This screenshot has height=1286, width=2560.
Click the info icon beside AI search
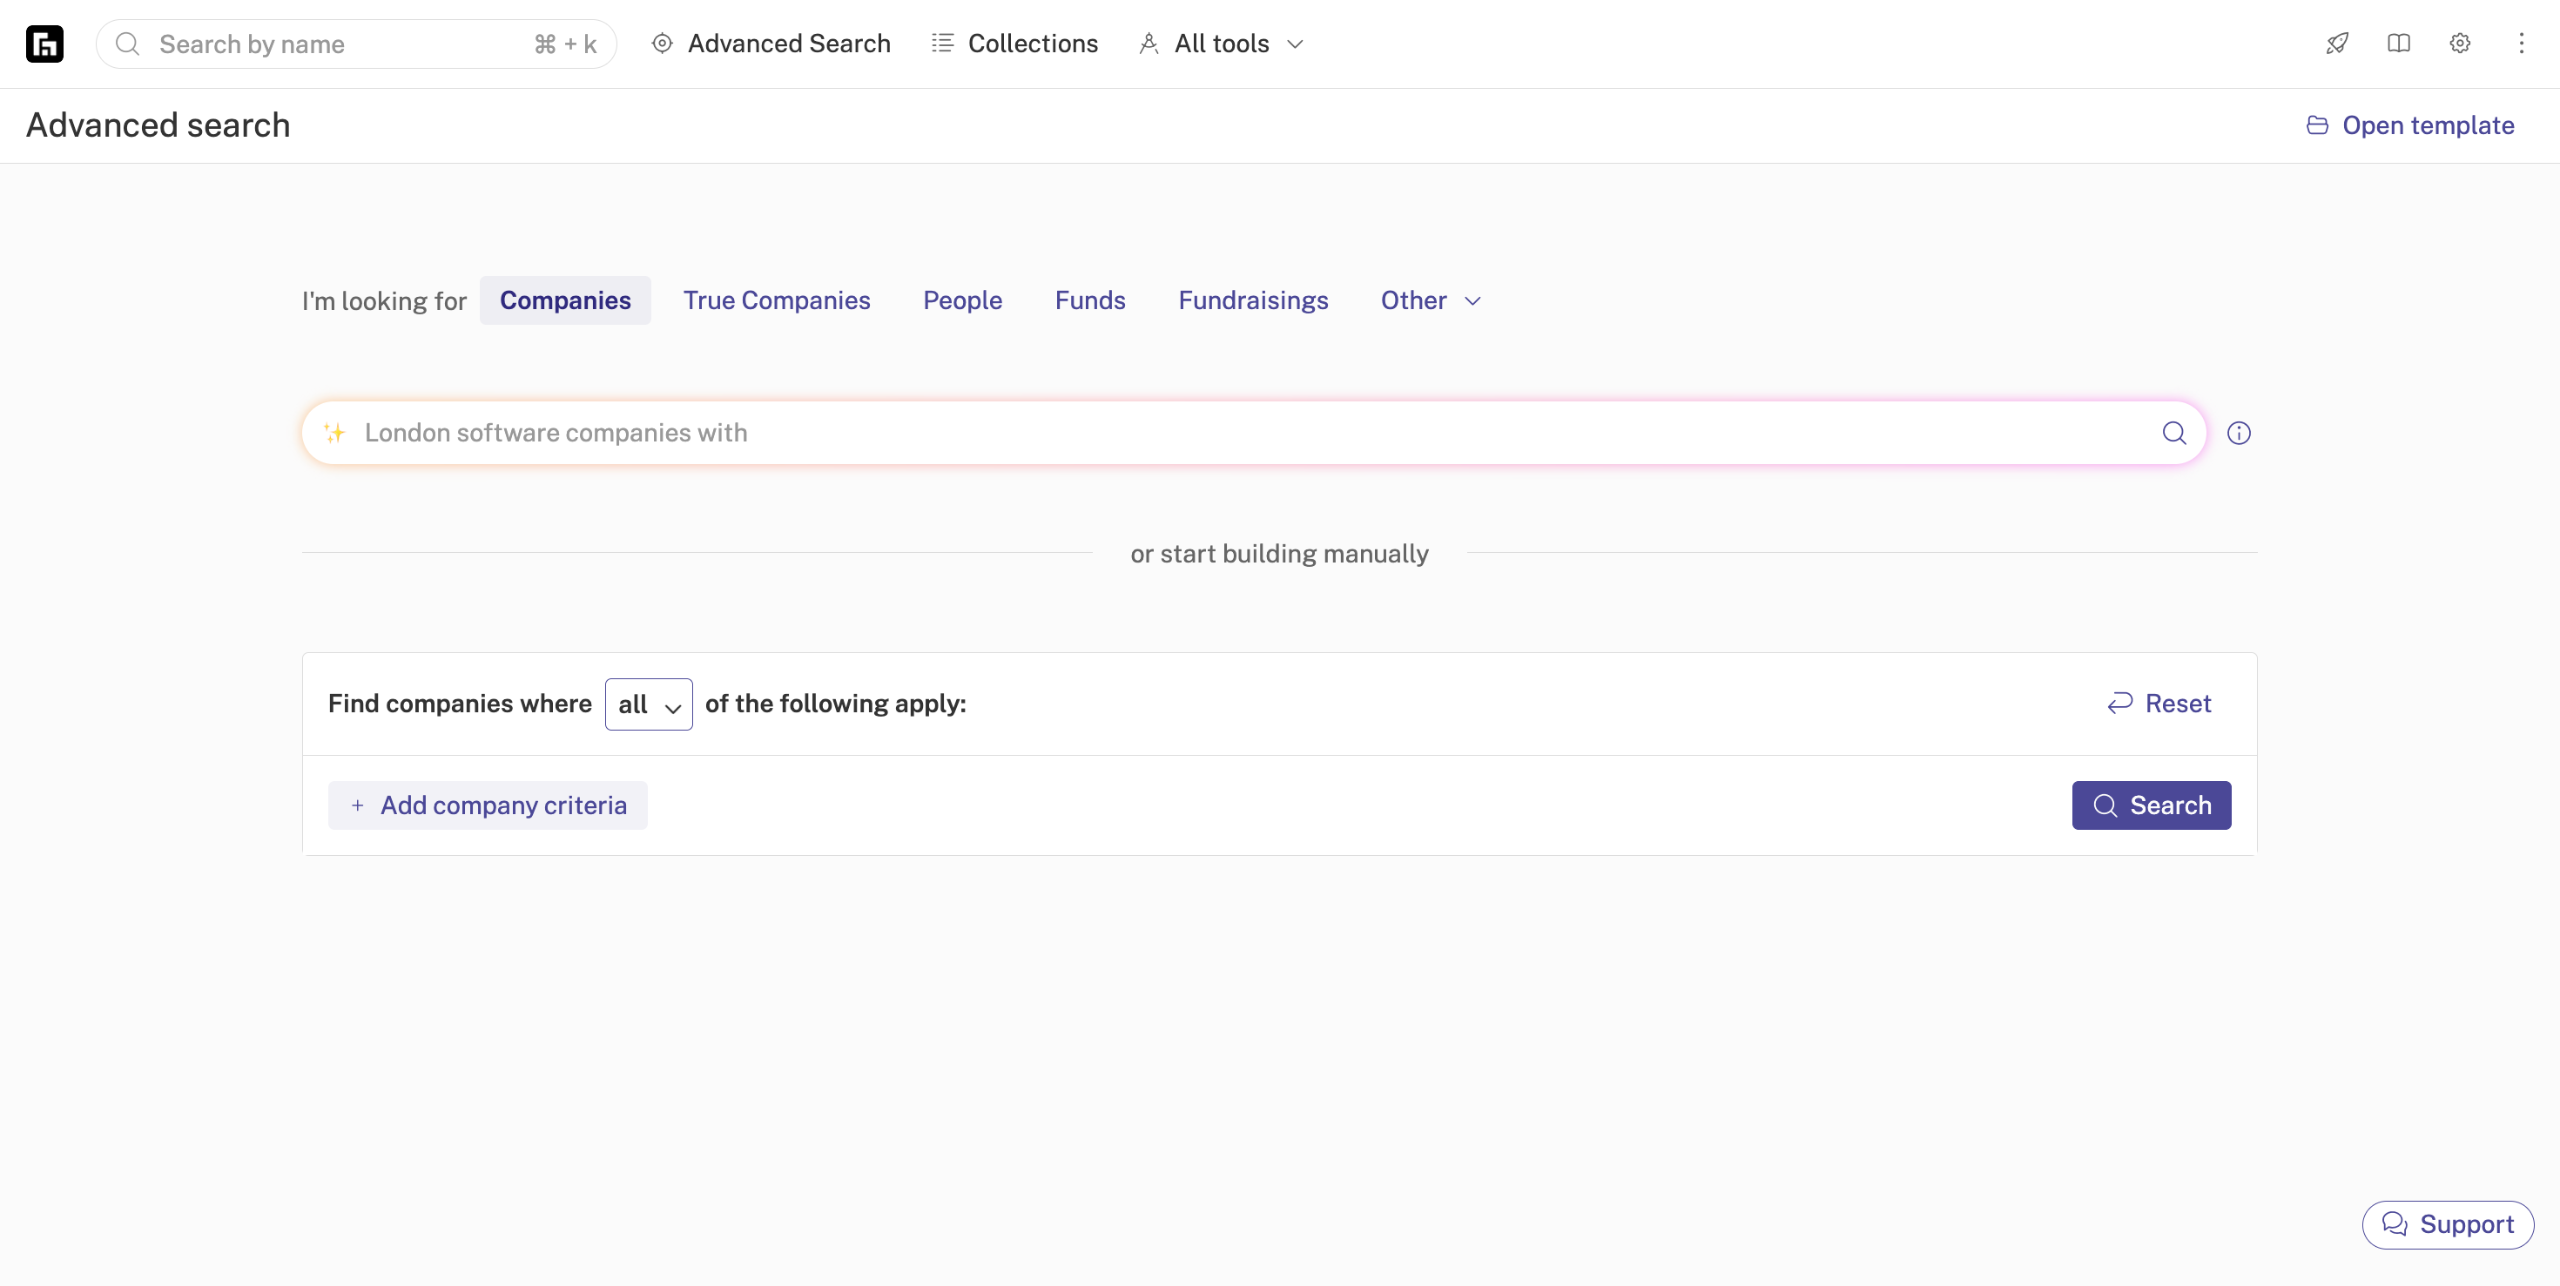(x=2239, y=433)
